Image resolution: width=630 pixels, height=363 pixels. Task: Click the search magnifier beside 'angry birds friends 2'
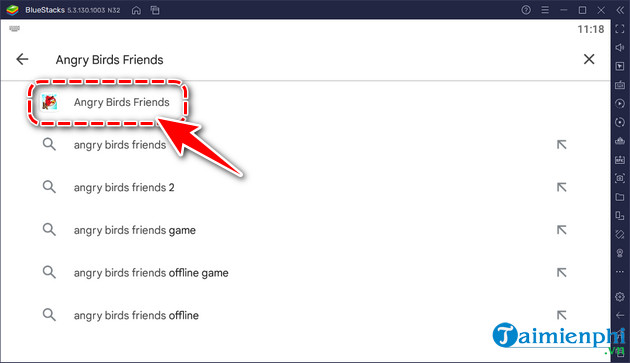[x=49, y=187]
